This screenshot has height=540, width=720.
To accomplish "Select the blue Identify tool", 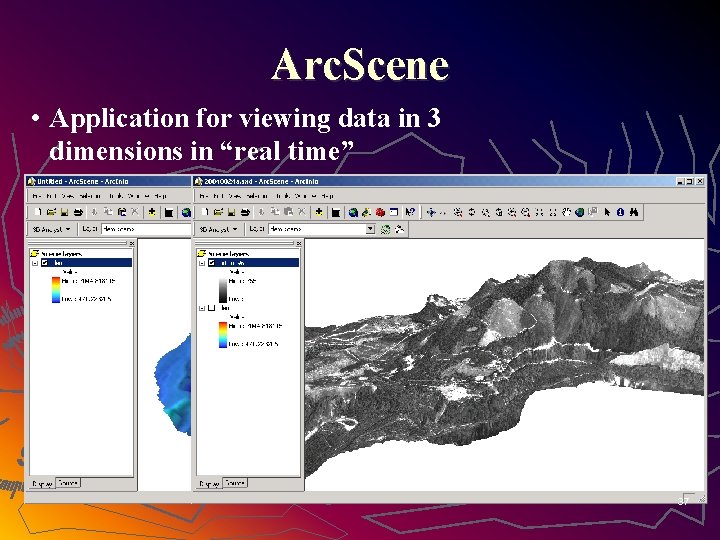I will point(620,212).
